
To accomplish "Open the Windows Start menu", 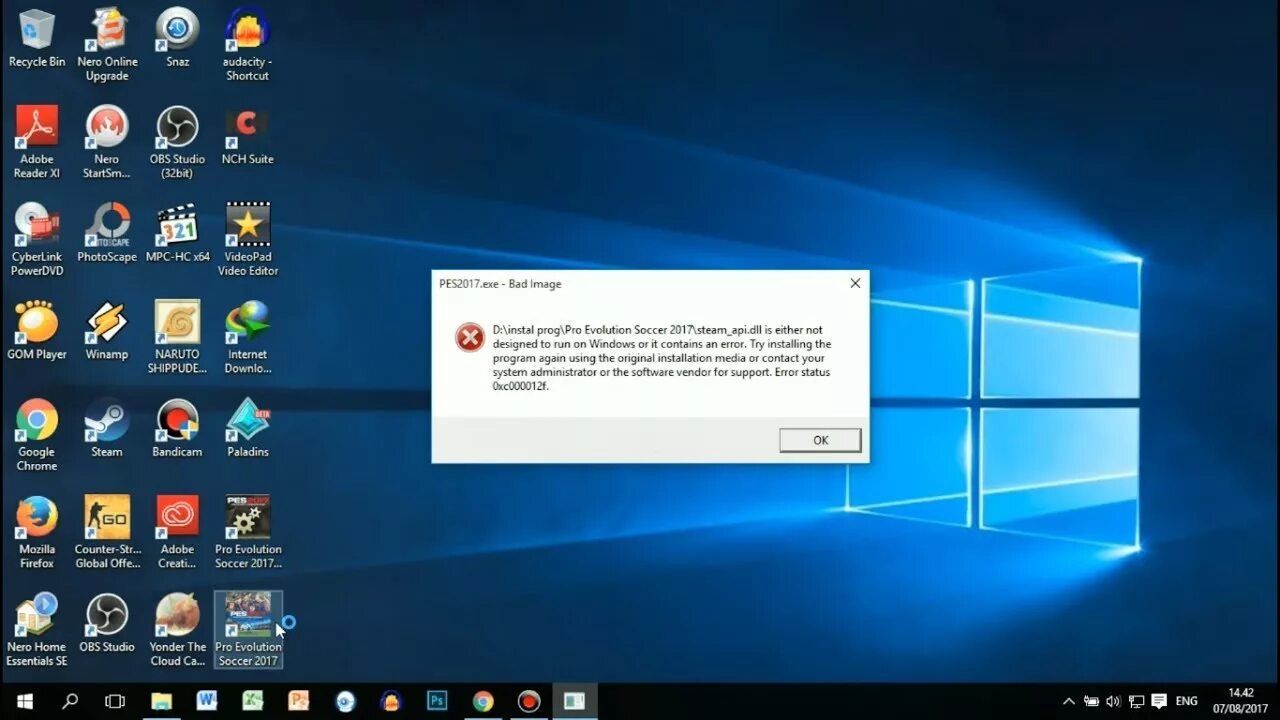I will point(24,701).
